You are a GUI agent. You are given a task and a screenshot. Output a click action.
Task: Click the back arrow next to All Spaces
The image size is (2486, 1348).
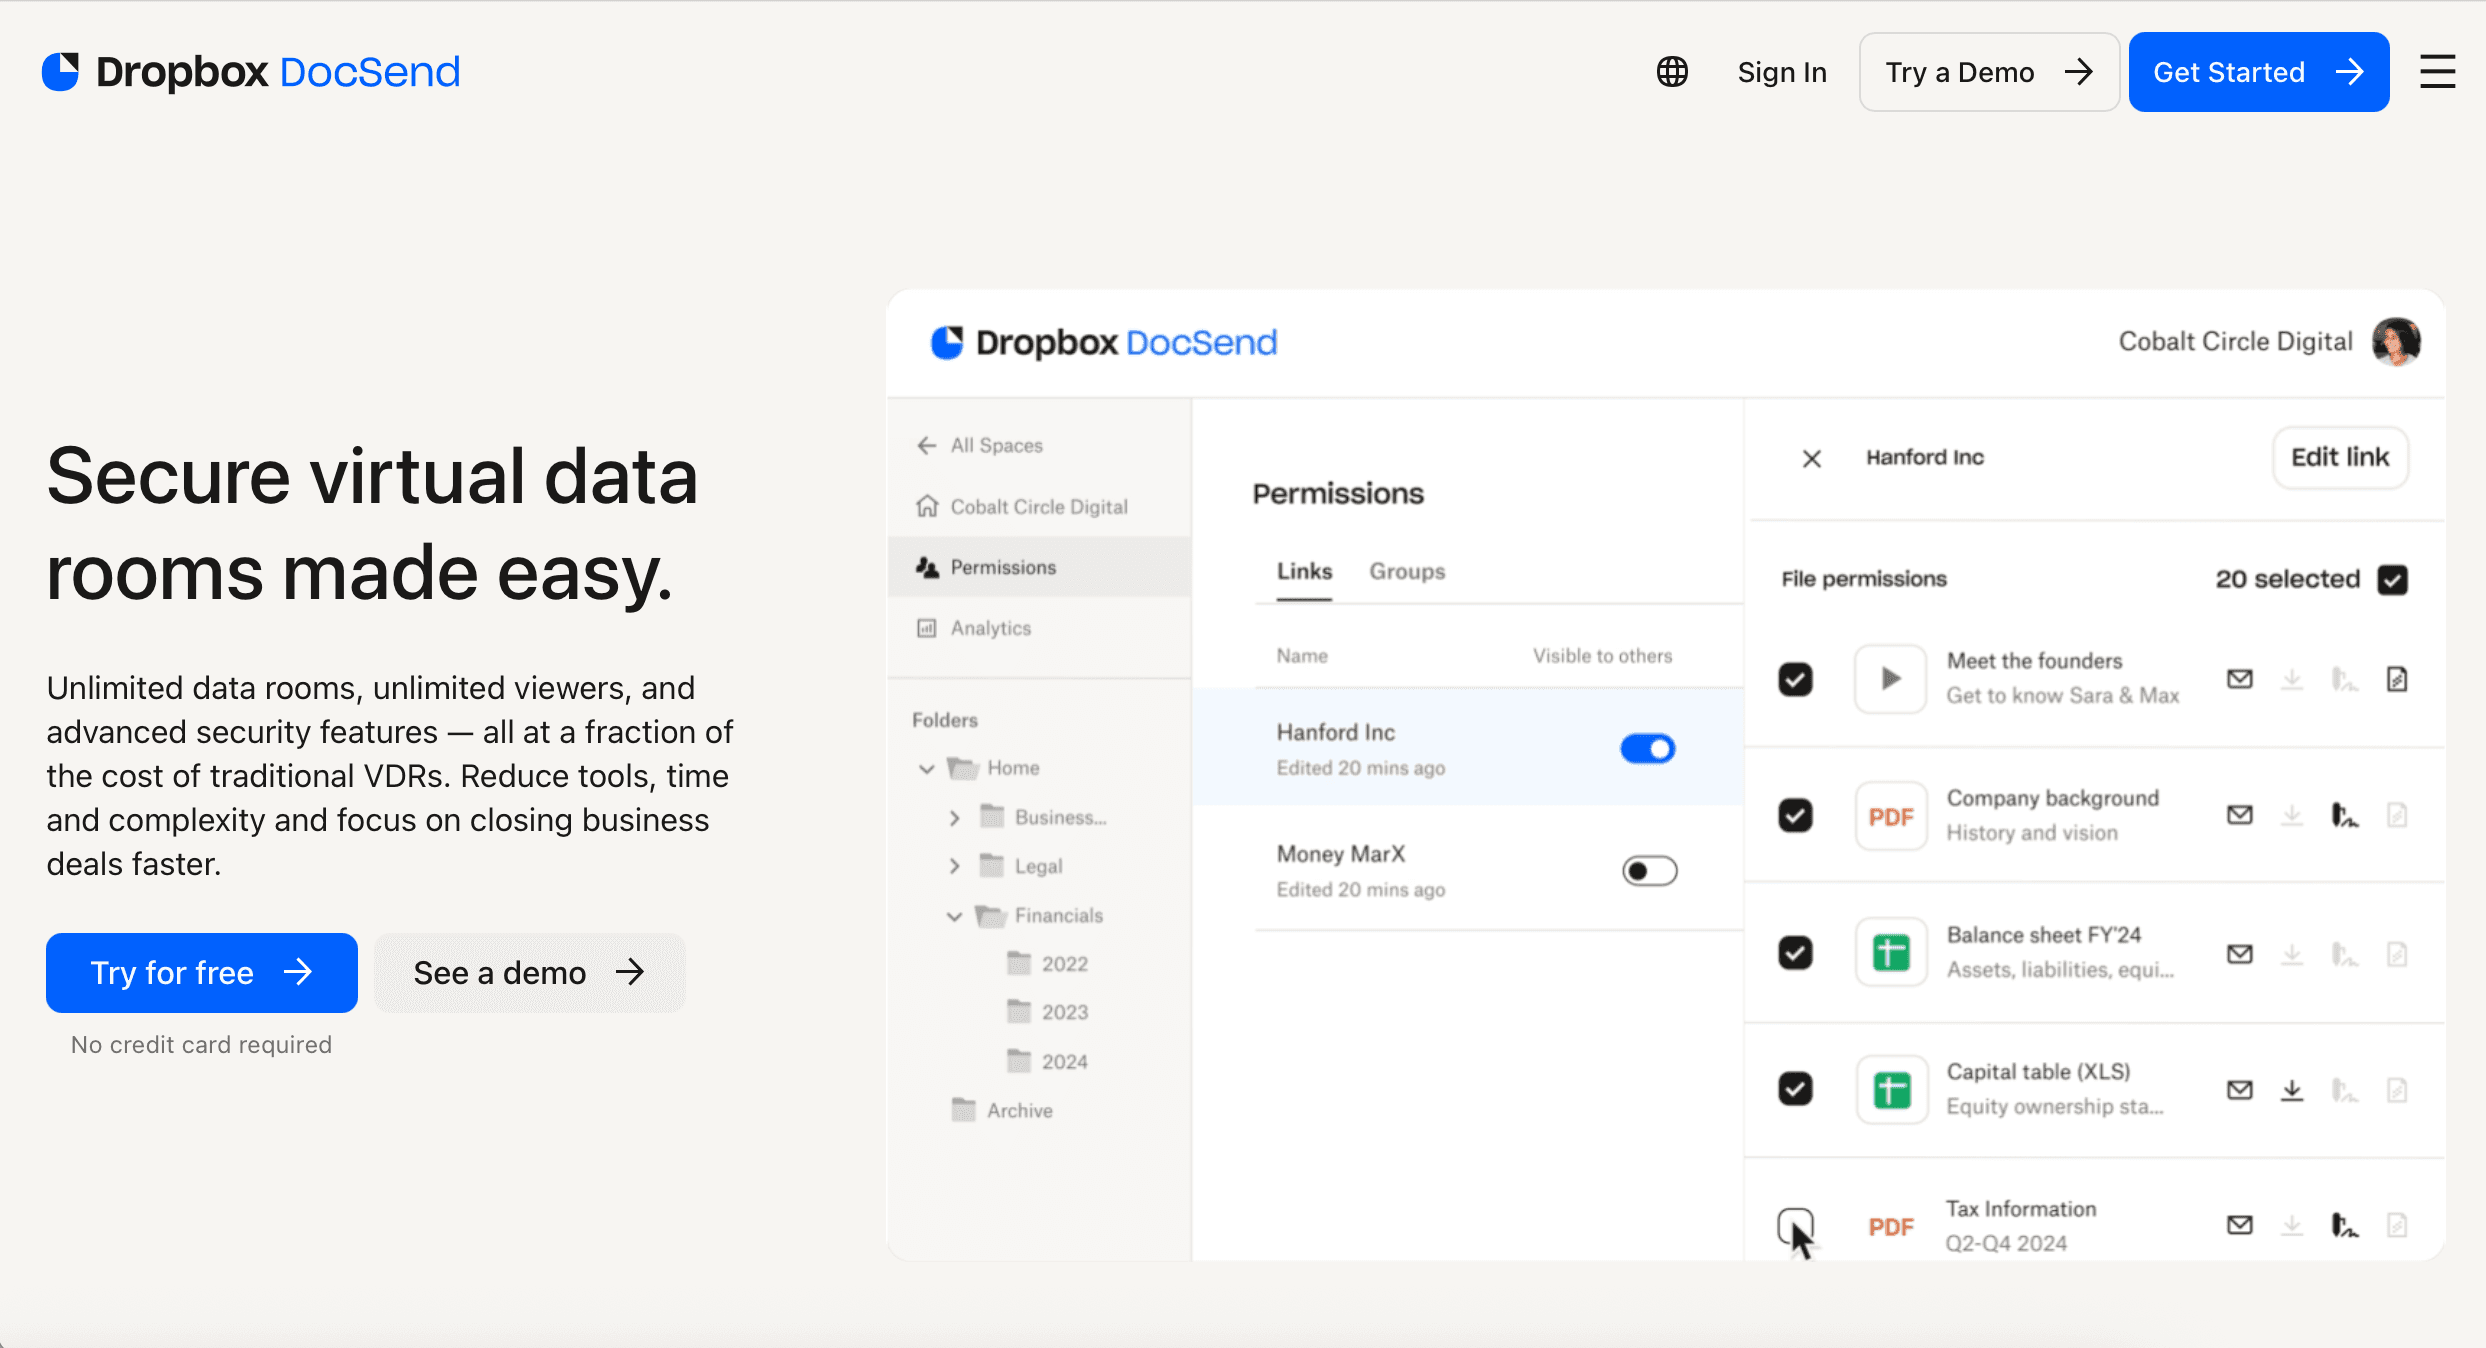[x=927, y=445]
